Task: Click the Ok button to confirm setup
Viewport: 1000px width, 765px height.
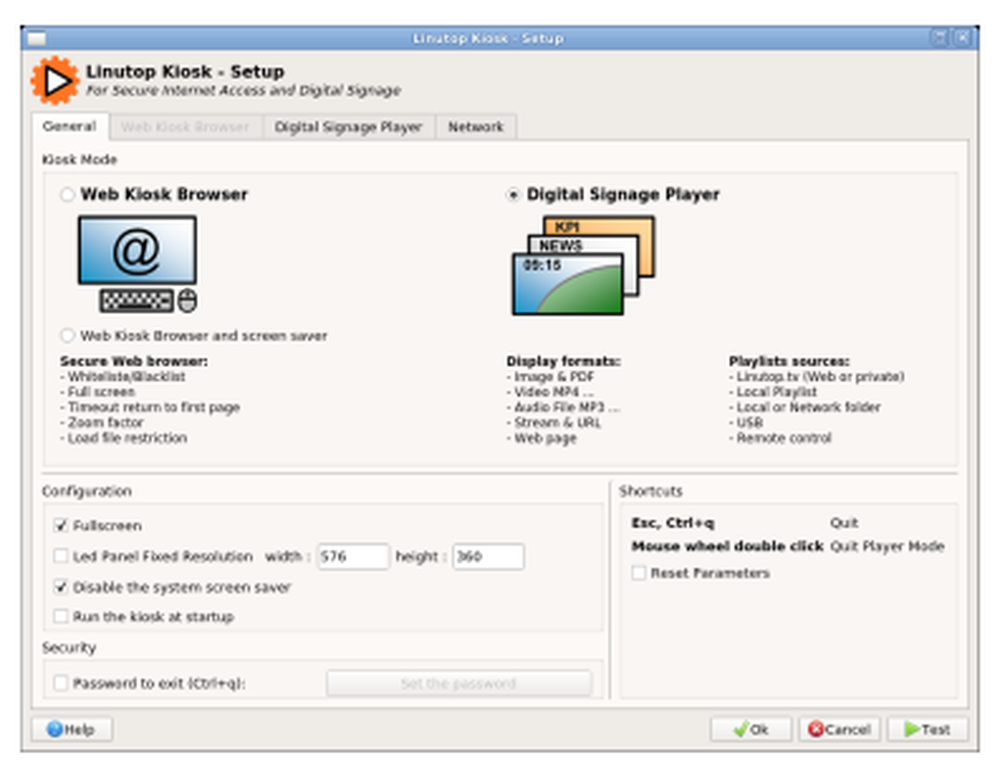Action: 752,729
